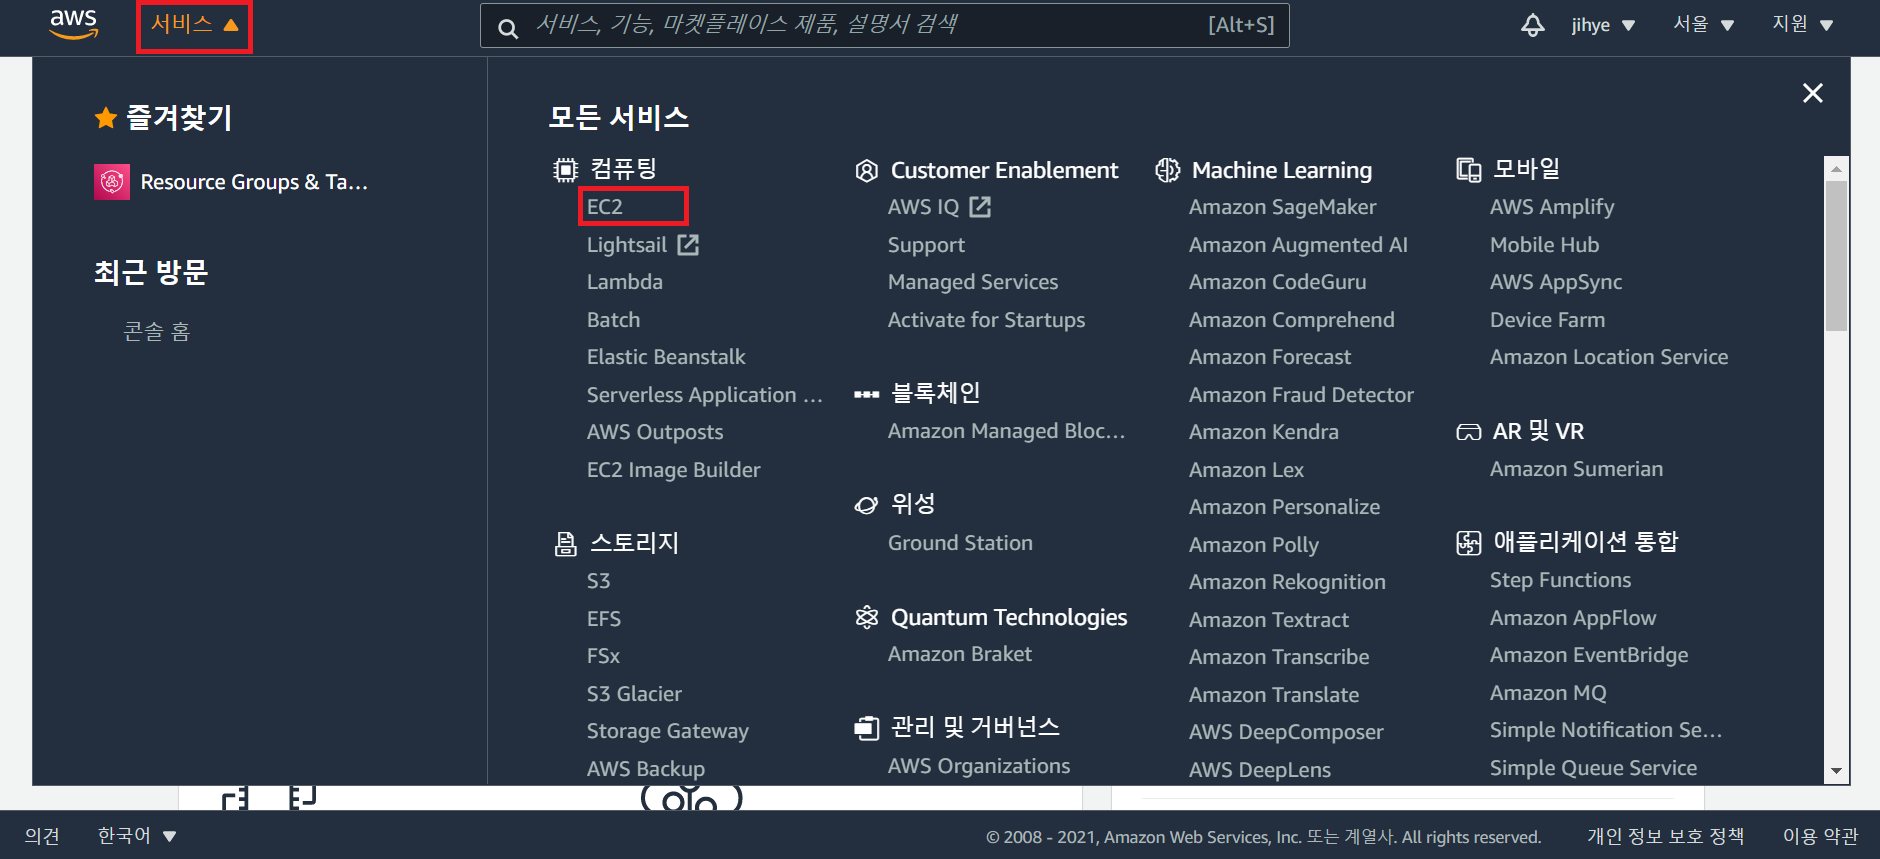1880x859 pixels.
Task: Open Resource Groups & Tag Editor favorite
Action: pyautogui.click(x=232, y=182)
